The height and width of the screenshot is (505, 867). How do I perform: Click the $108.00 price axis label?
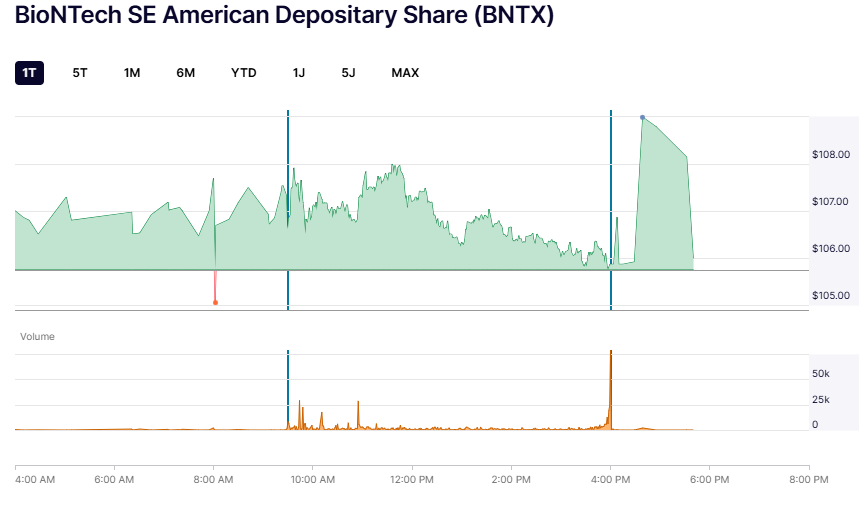coord(831,155)
